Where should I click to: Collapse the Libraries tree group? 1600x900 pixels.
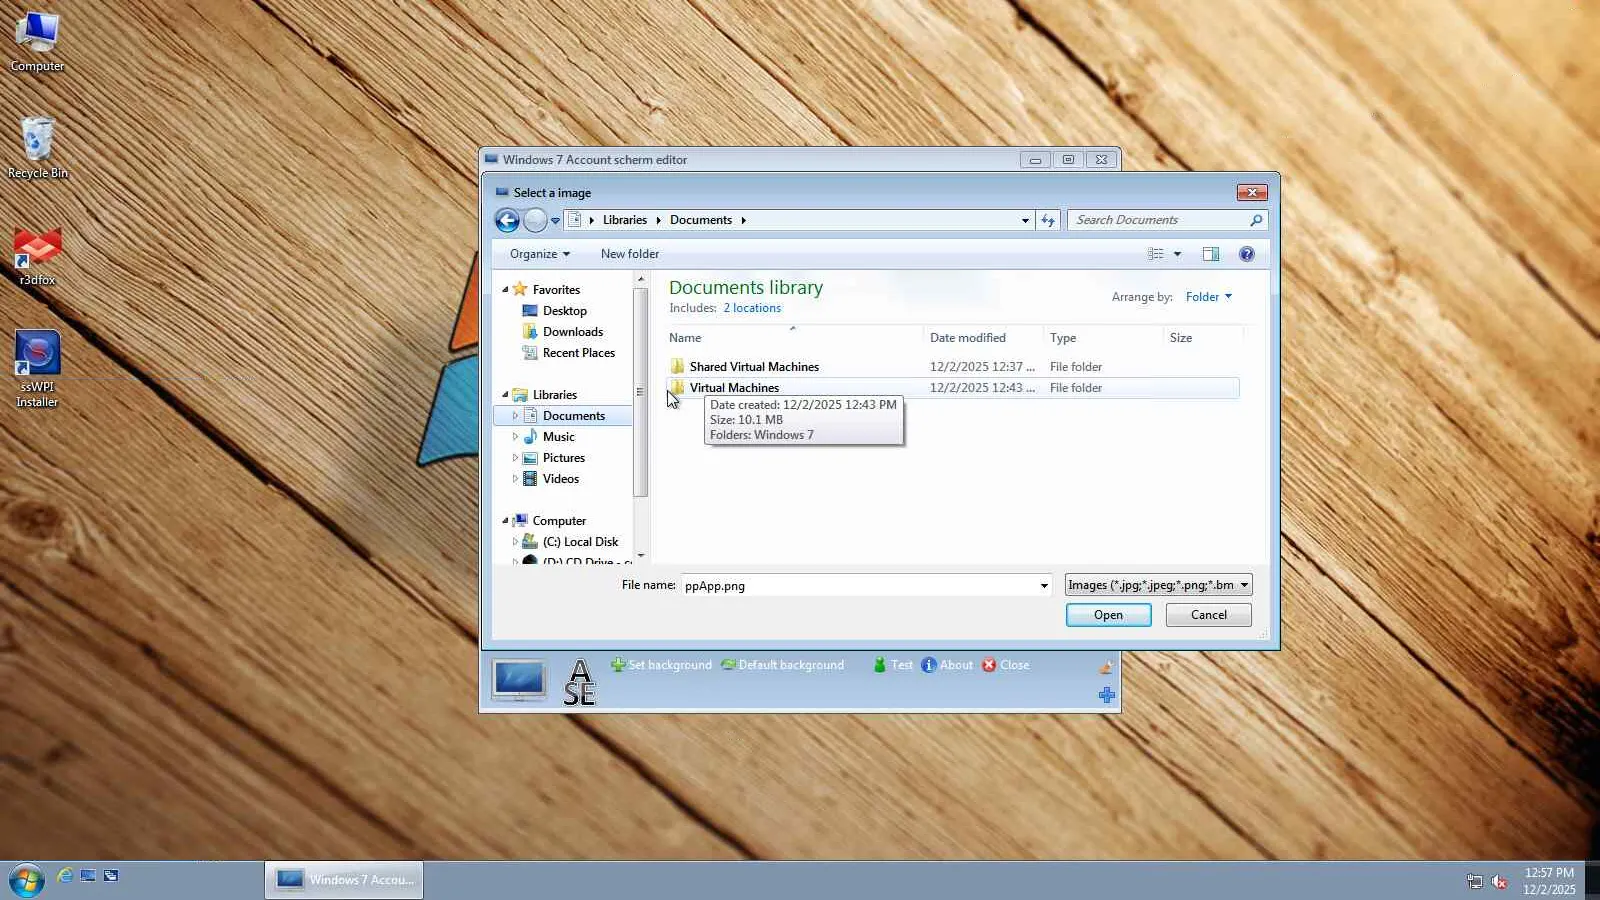[505, 395]
